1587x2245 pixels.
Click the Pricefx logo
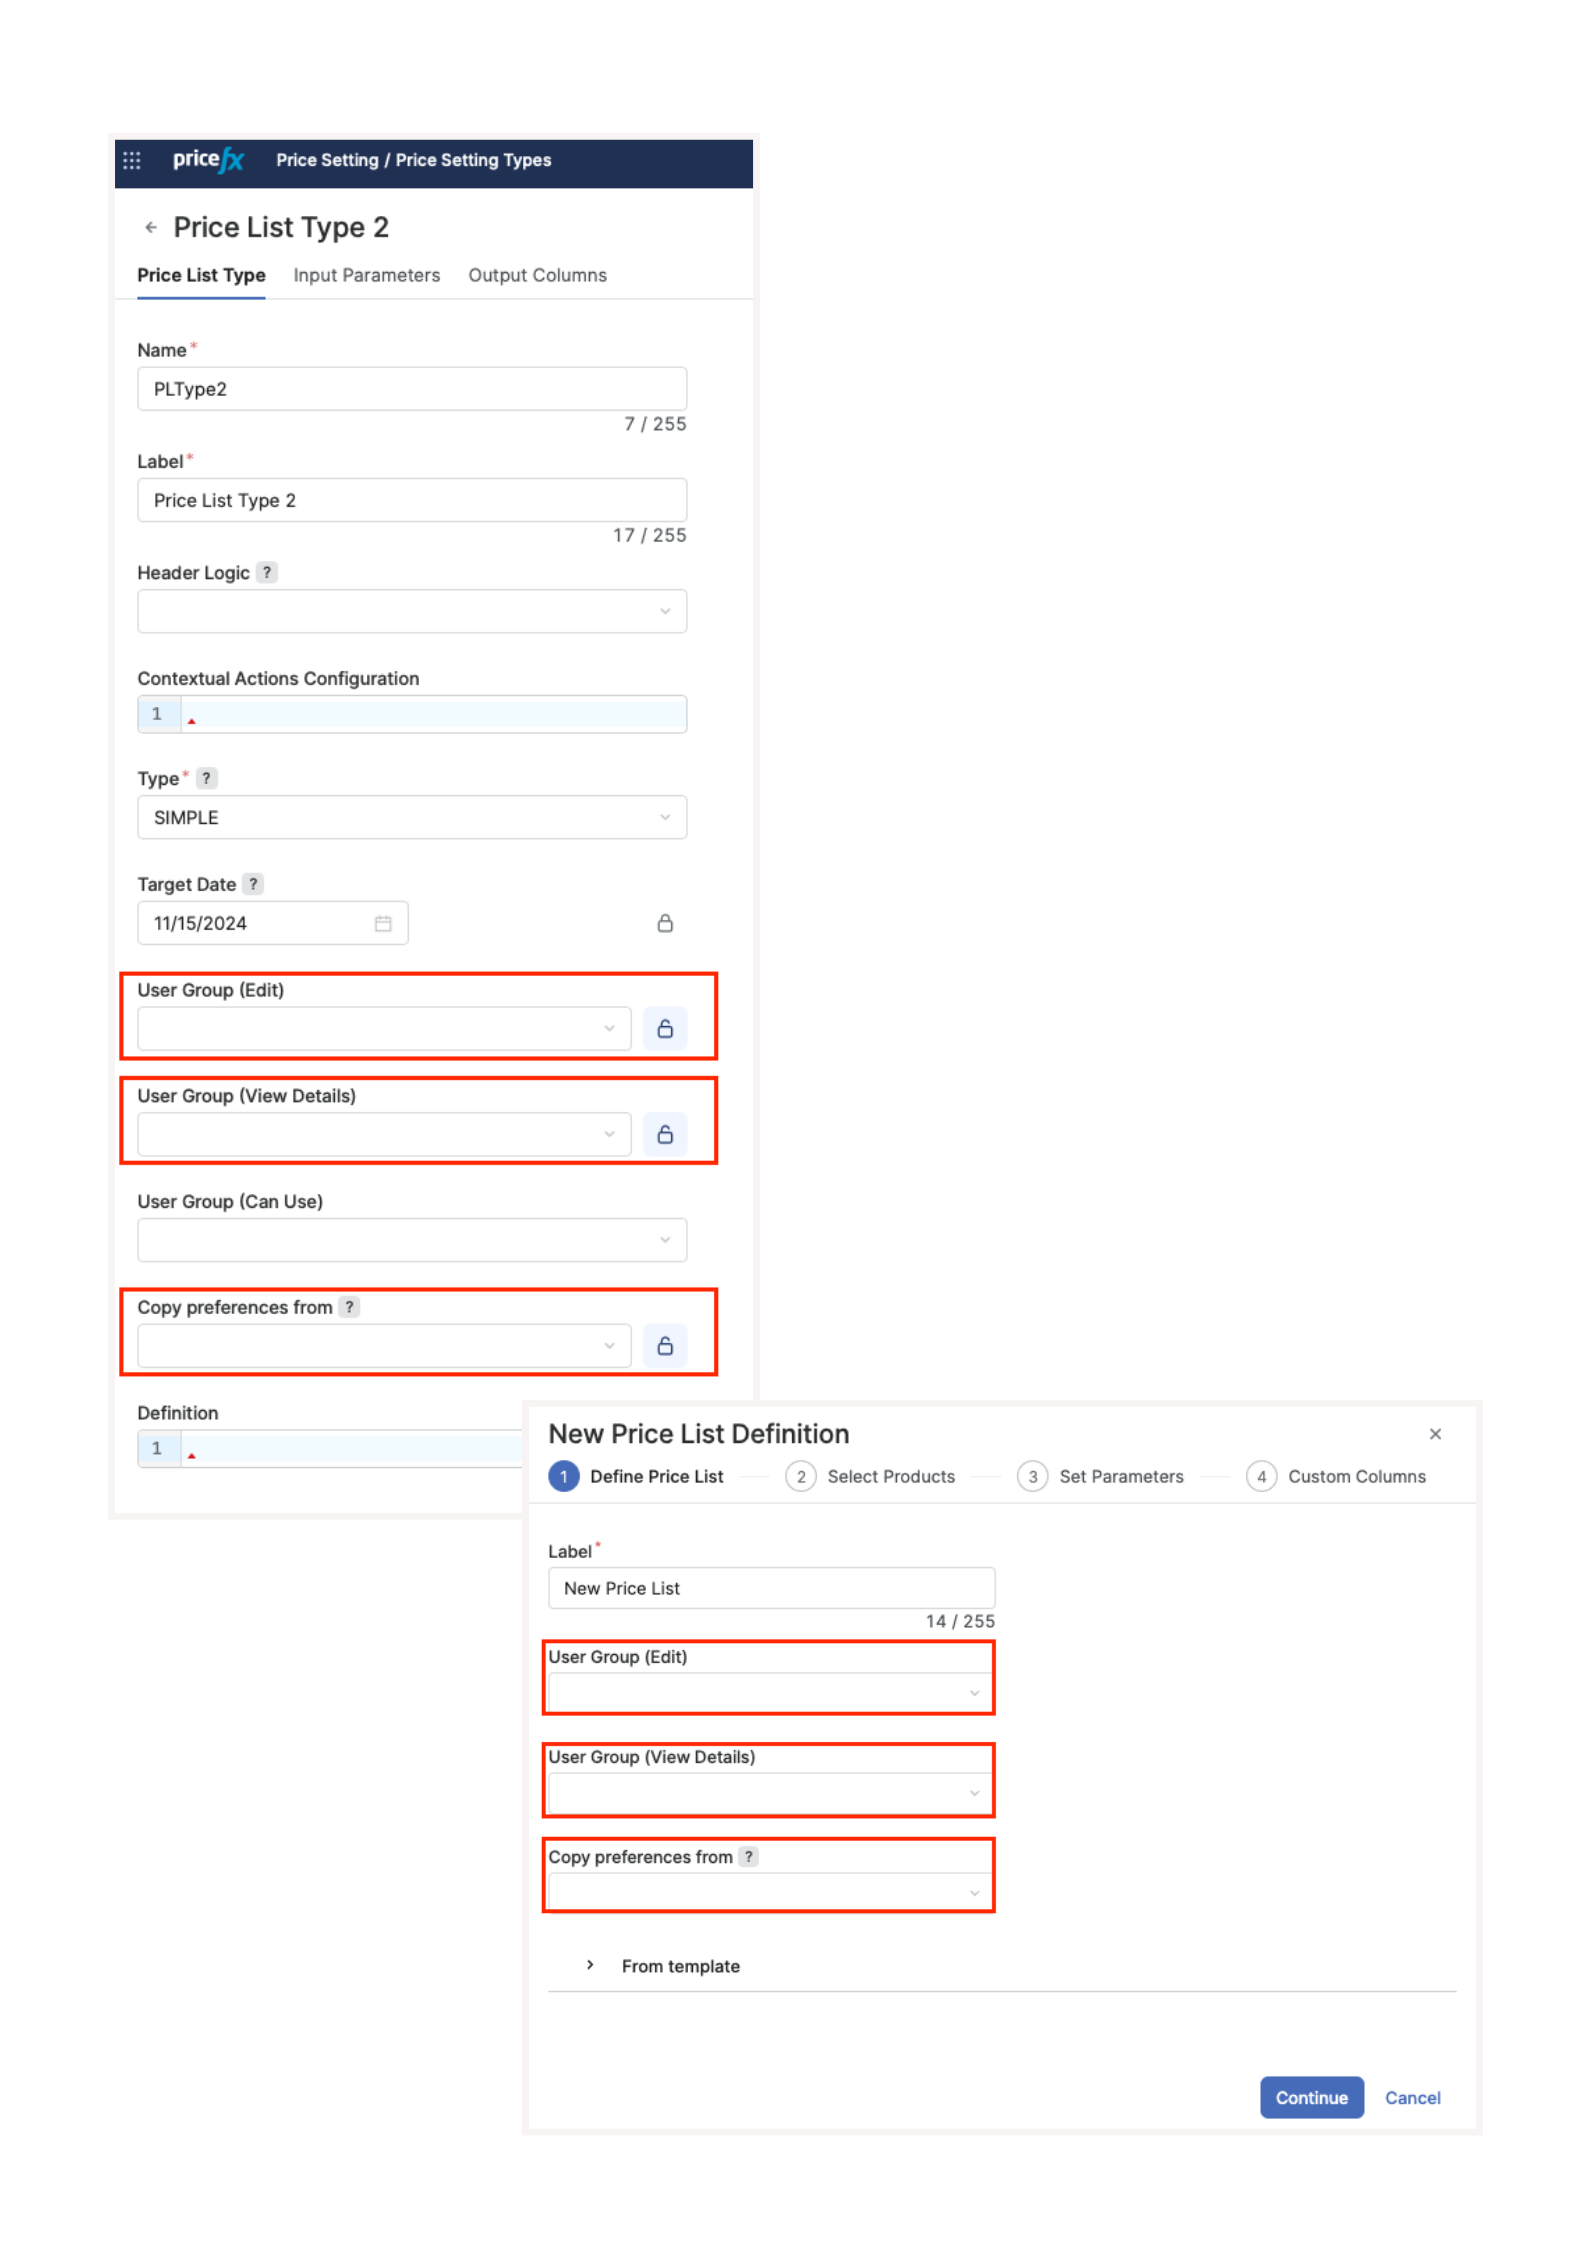pos(208,160)
